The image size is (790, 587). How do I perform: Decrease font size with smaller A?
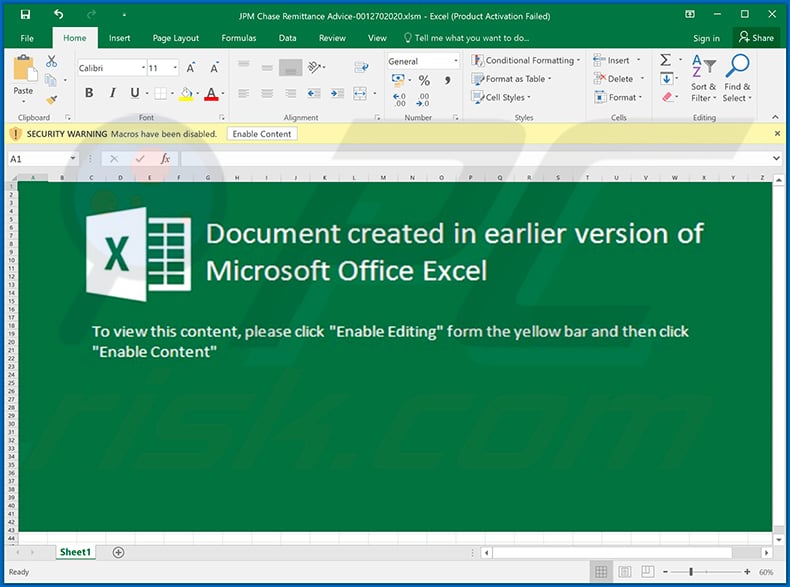pos(214,68)
